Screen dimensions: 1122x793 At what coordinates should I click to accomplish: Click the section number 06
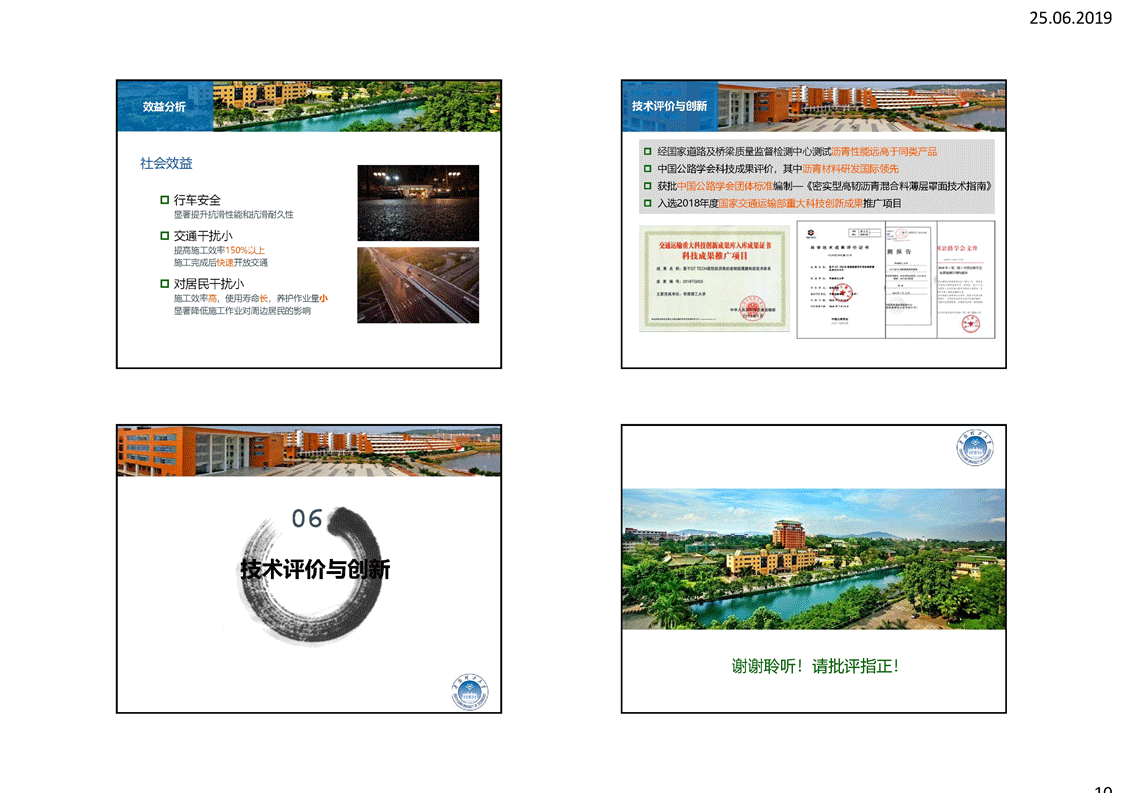307,518
